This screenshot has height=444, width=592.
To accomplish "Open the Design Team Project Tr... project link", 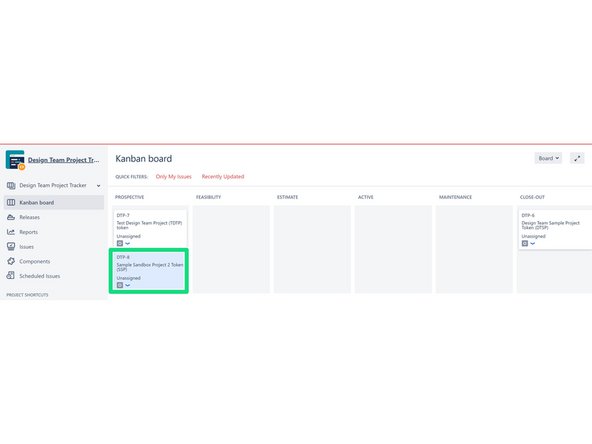I will click(x=63, y=160).
